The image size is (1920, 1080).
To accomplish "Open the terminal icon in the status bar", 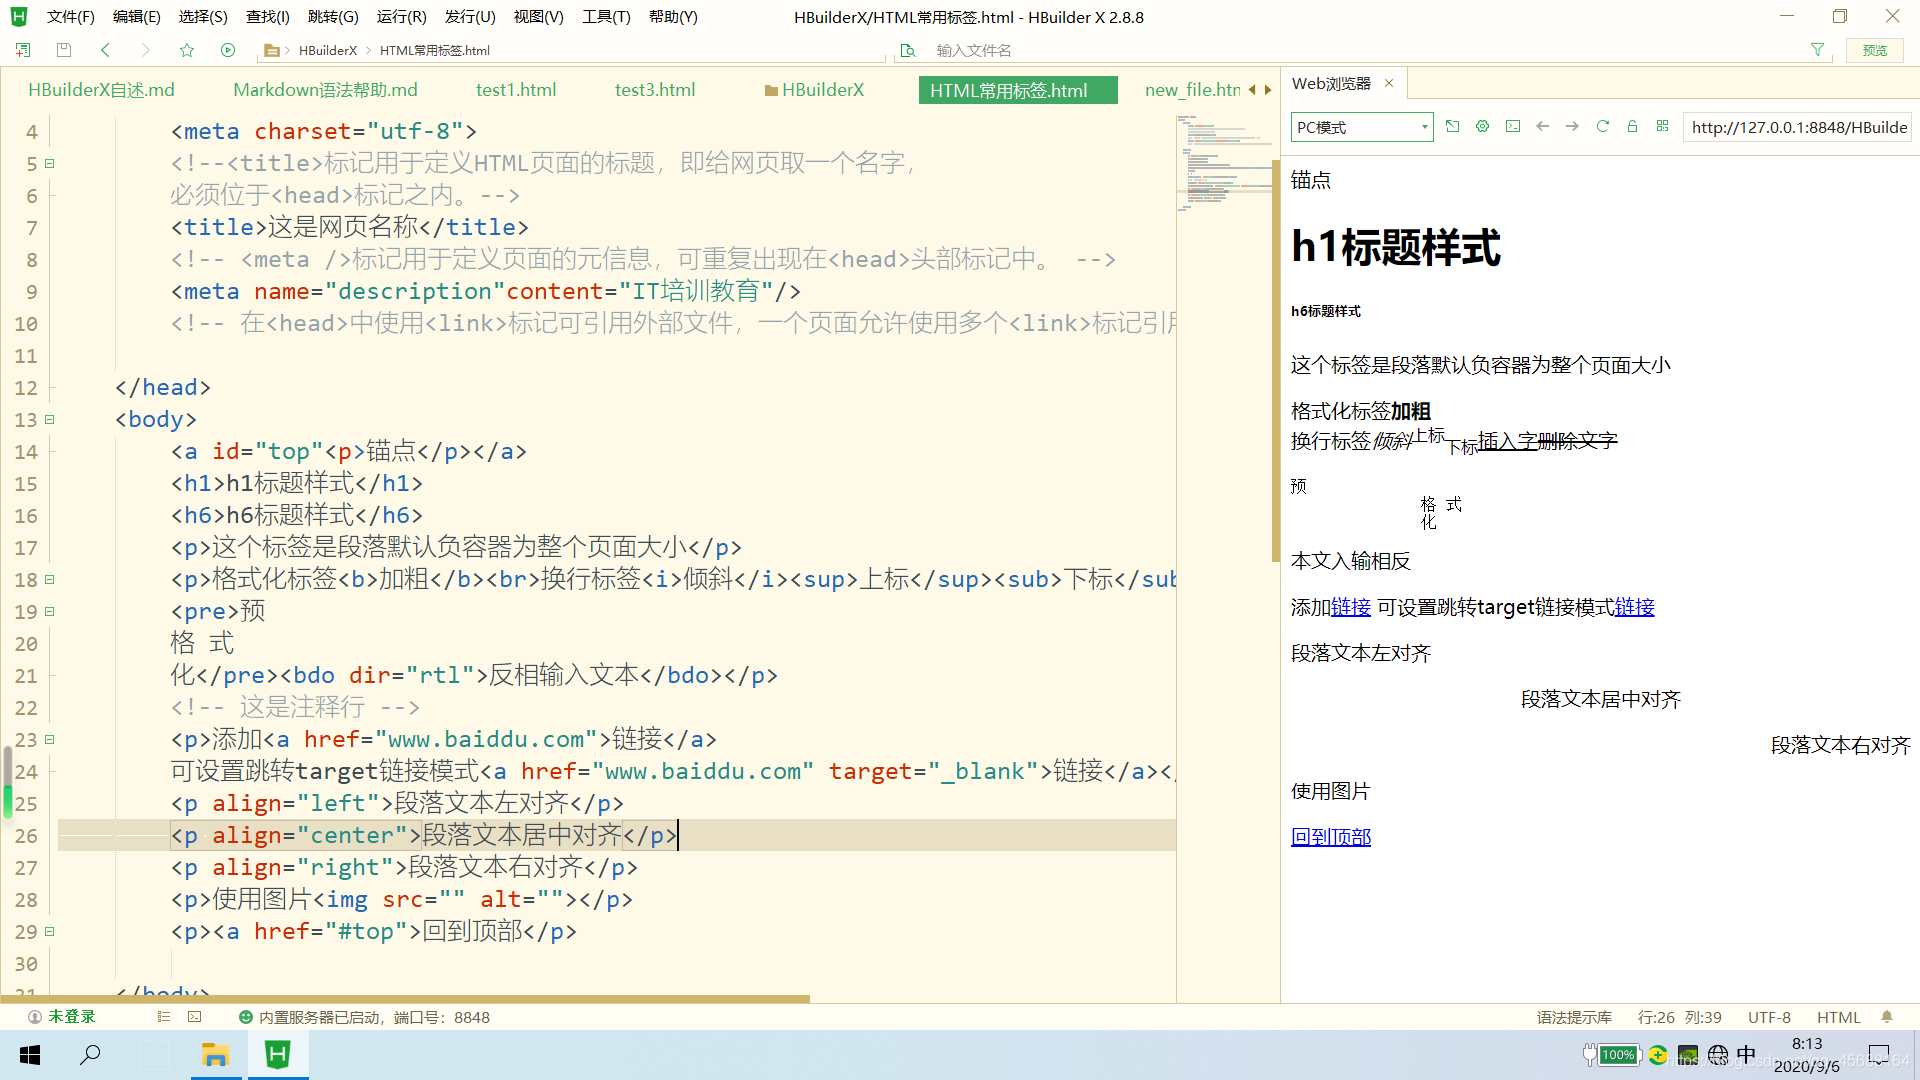I will (195, 1017).
